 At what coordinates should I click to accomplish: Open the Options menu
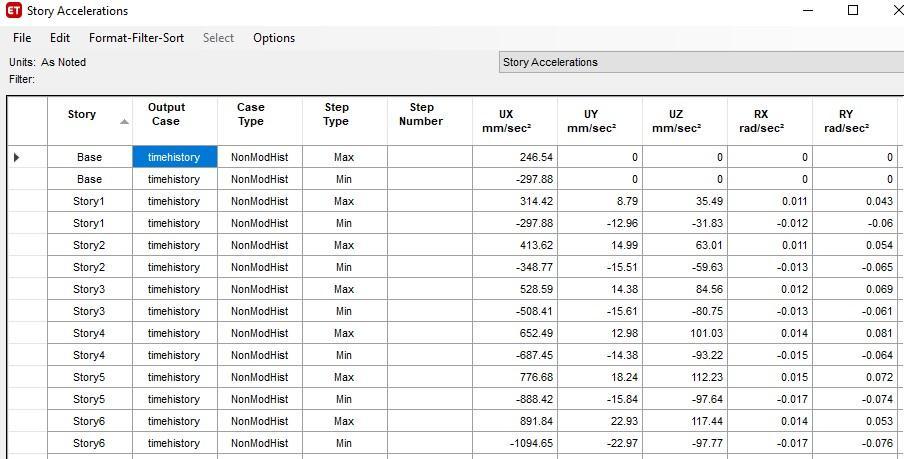[x=274, y=38]
